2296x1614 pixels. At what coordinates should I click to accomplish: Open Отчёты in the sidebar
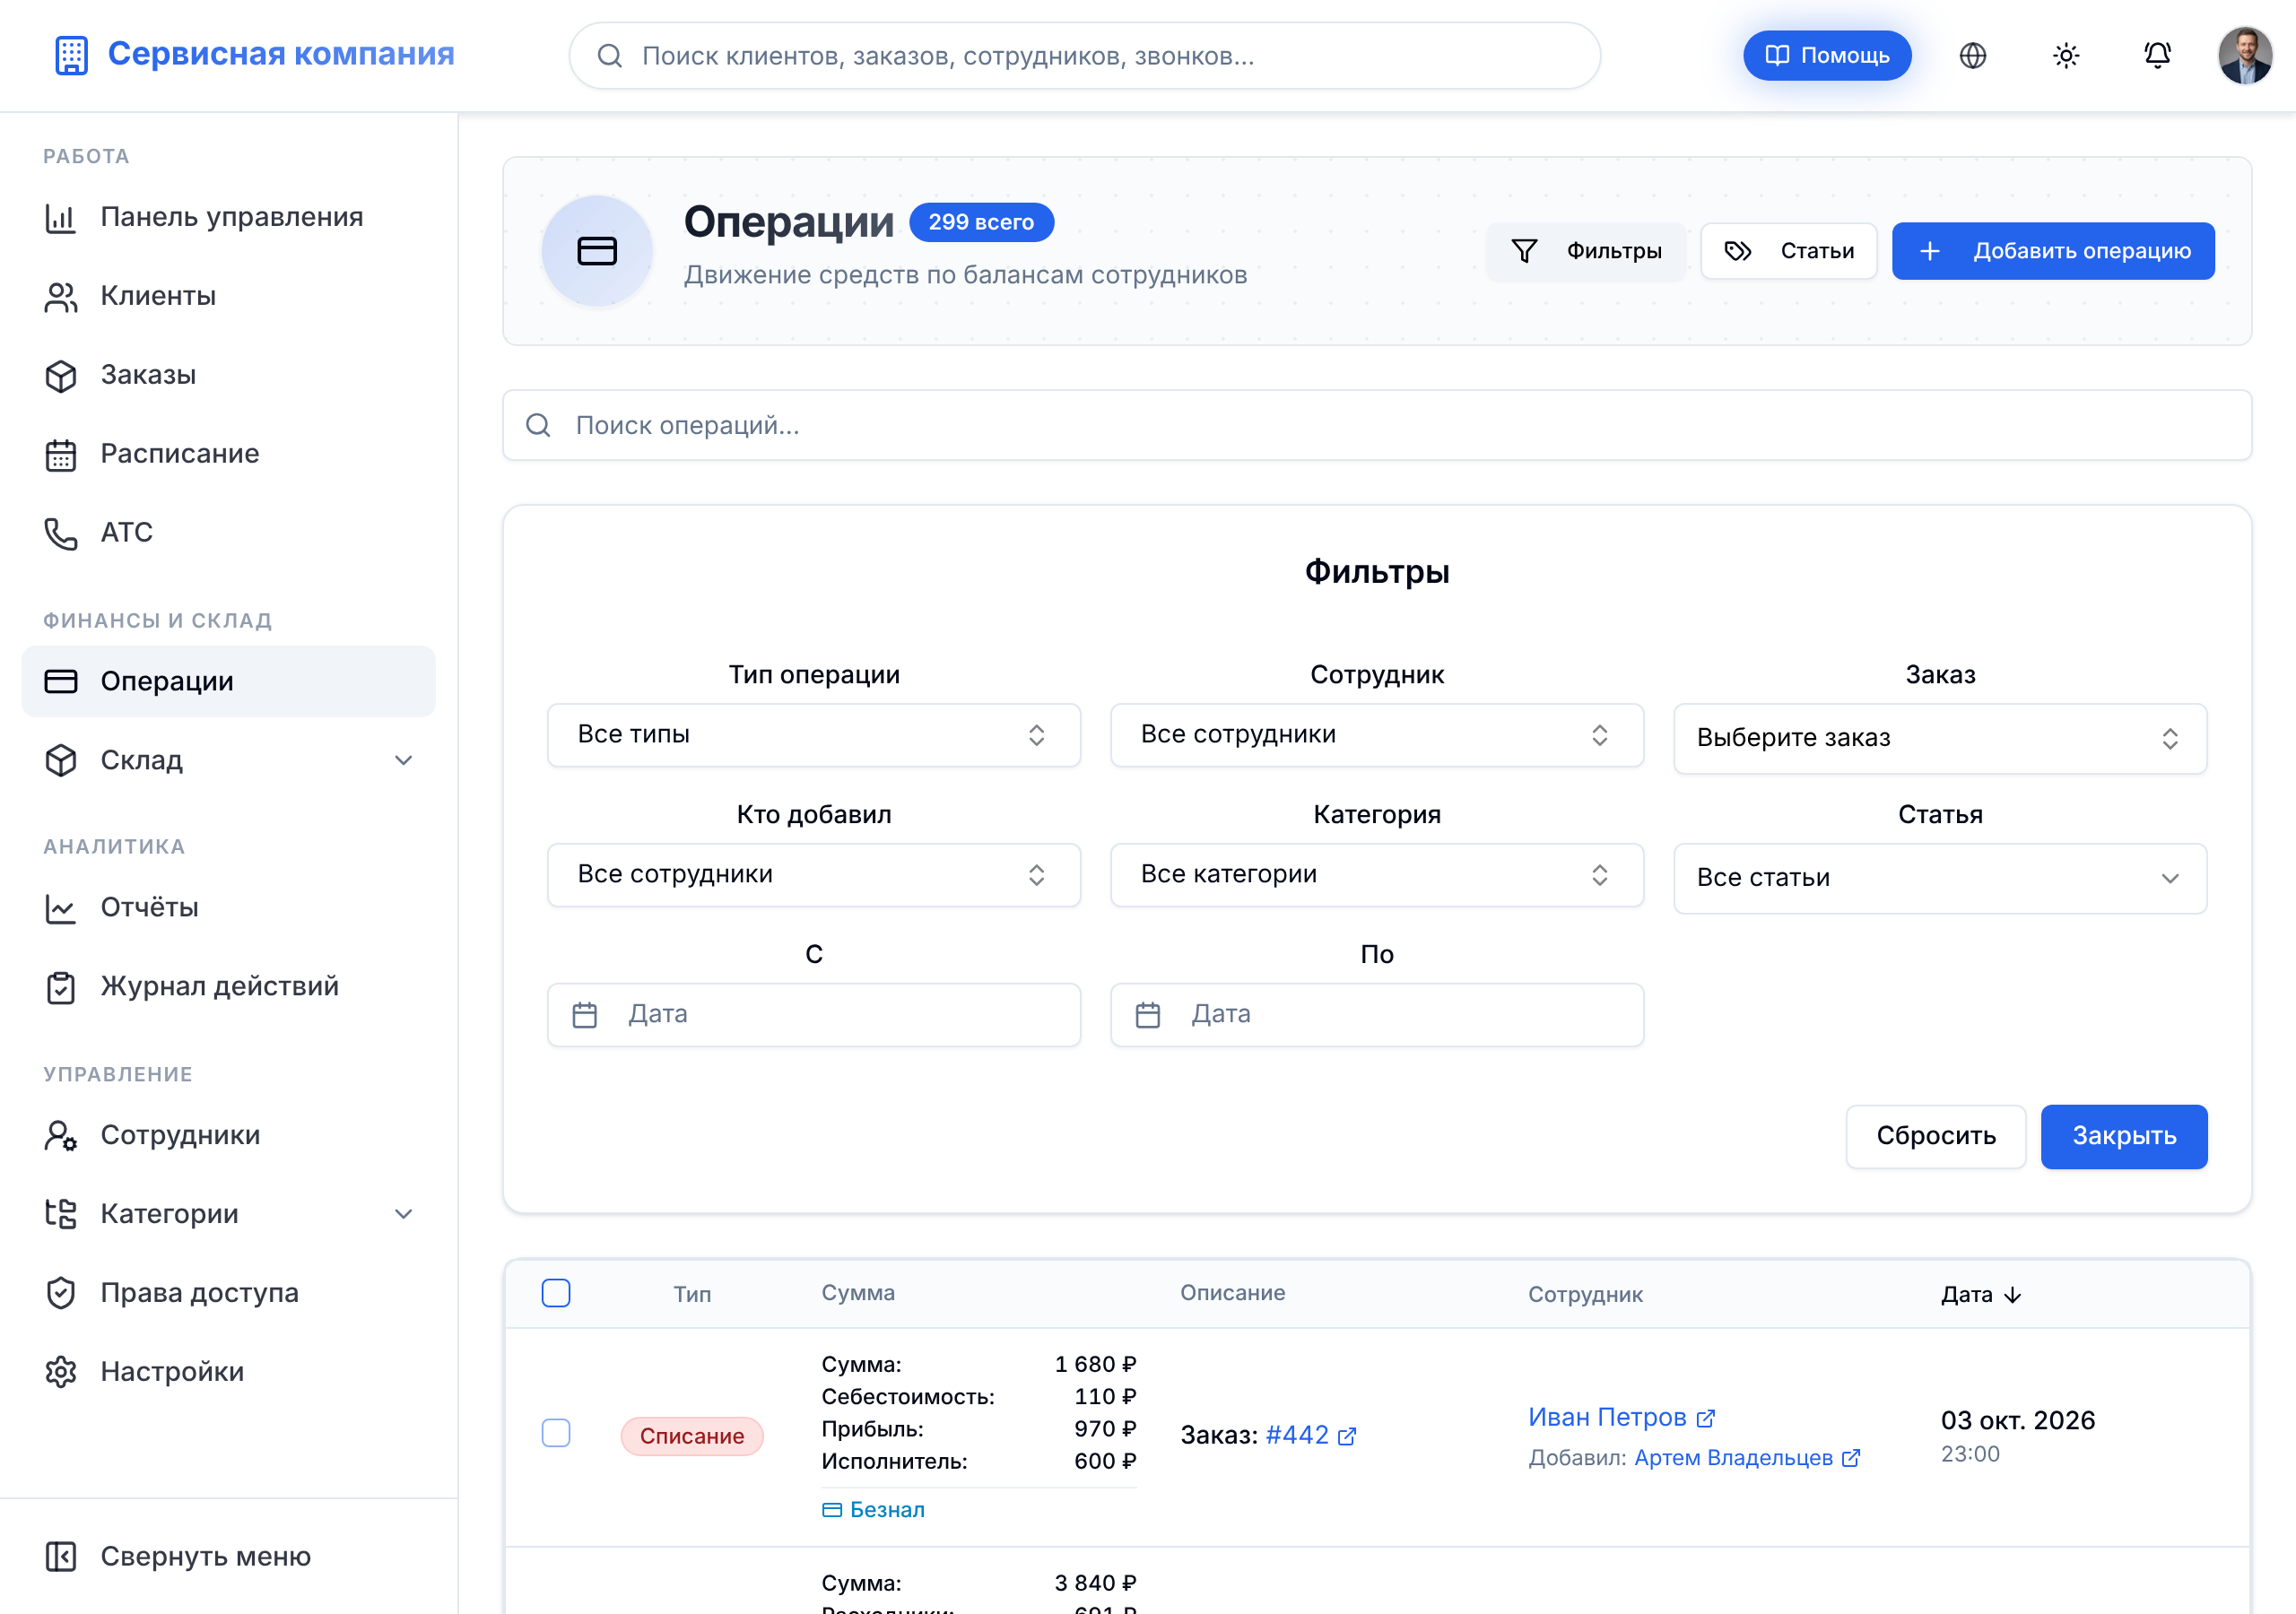tap(228, 907)
